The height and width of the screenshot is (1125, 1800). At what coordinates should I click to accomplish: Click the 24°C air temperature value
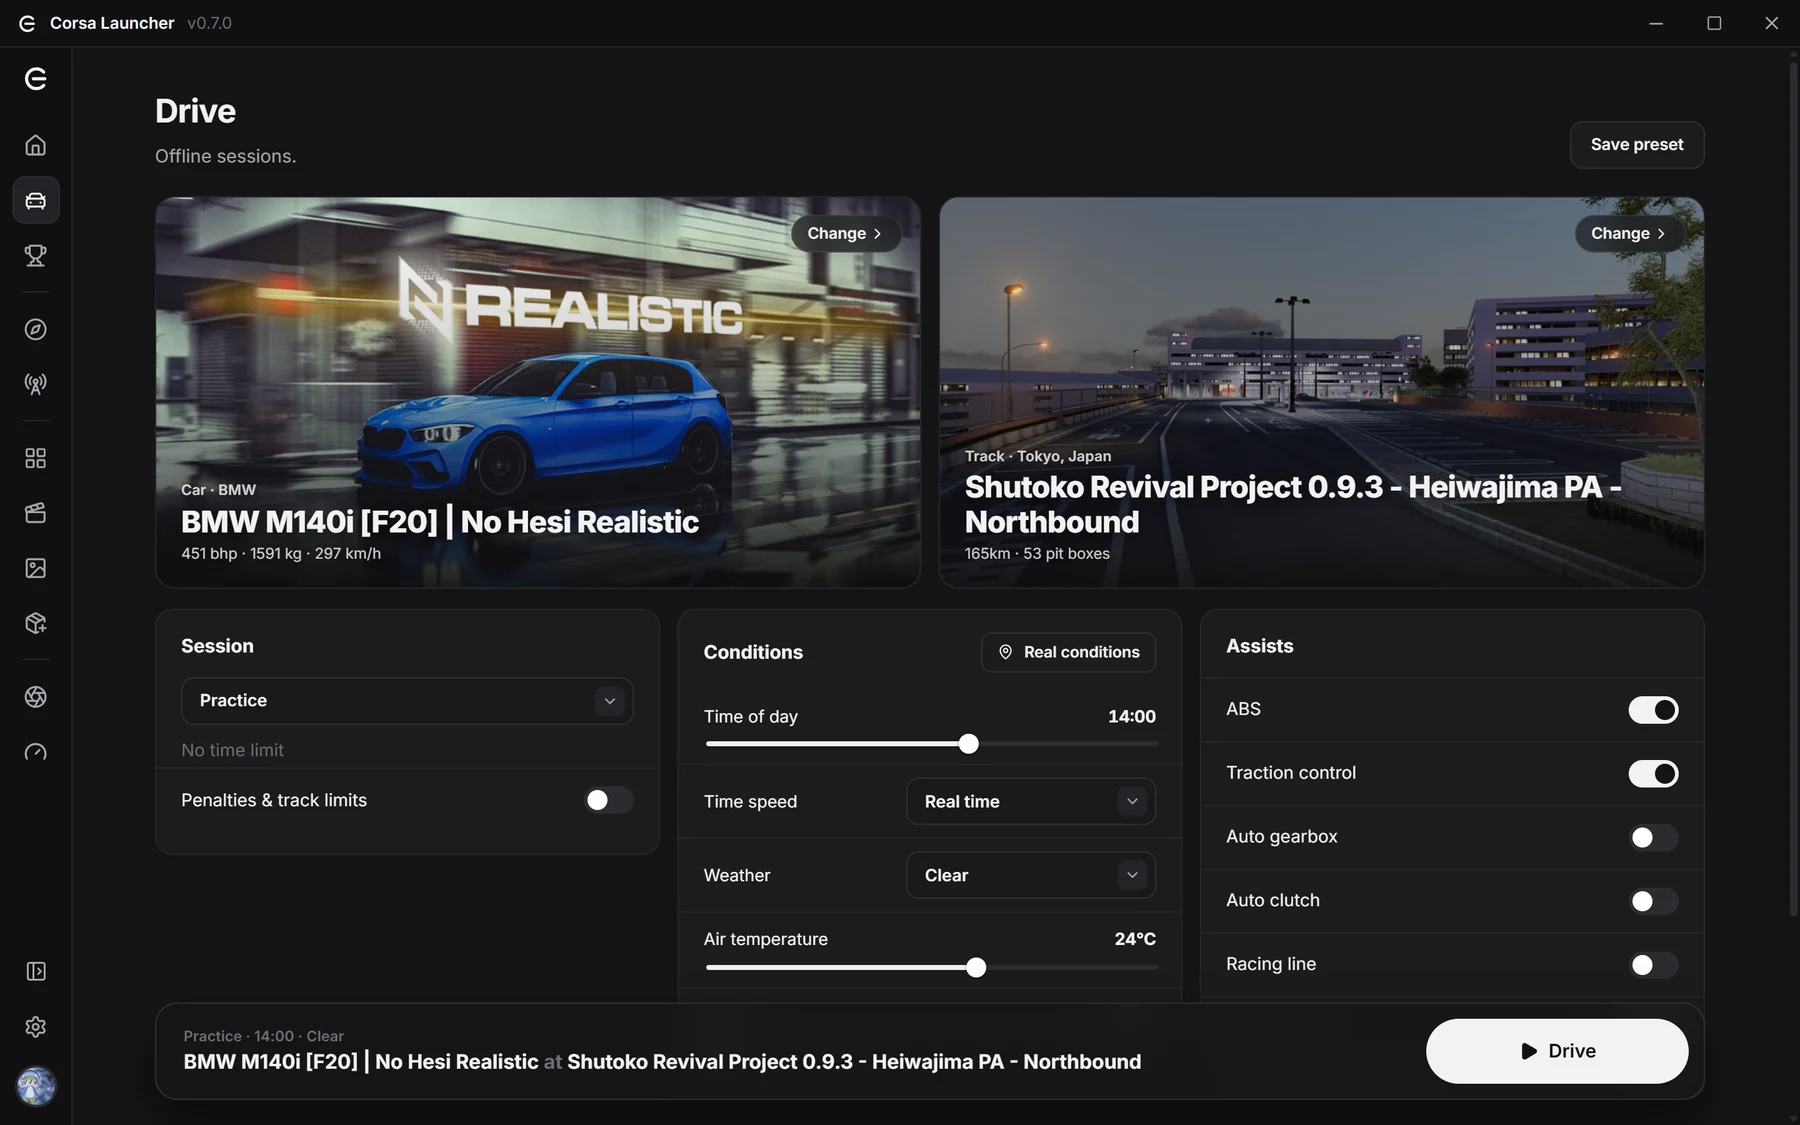coord(1135,939)
